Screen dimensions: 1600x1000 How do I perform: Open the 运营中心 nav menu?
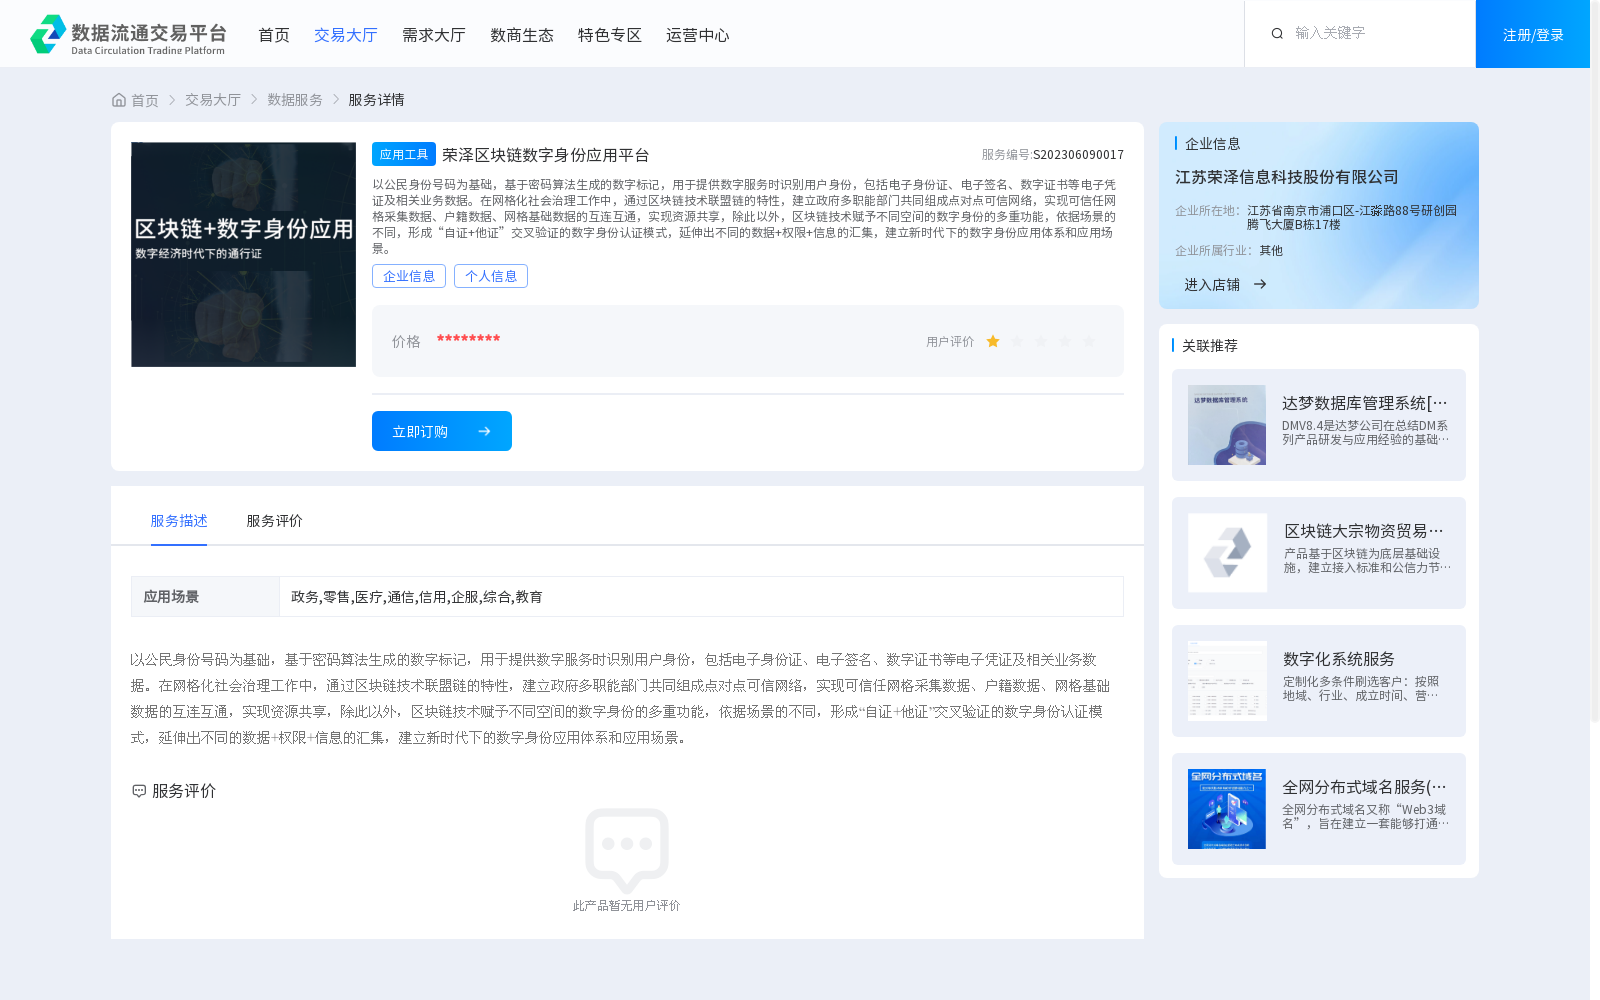tap(698, 35)
